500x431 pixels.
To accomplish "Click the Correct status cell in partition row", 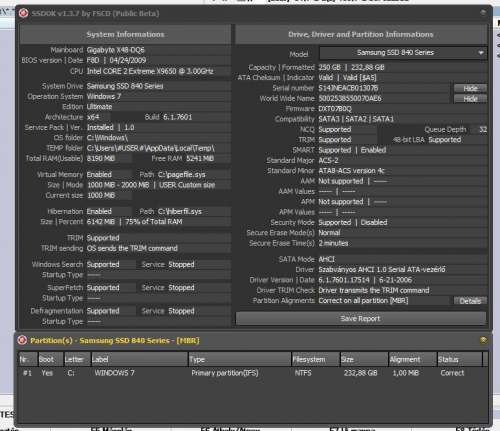I will point(452,373).
